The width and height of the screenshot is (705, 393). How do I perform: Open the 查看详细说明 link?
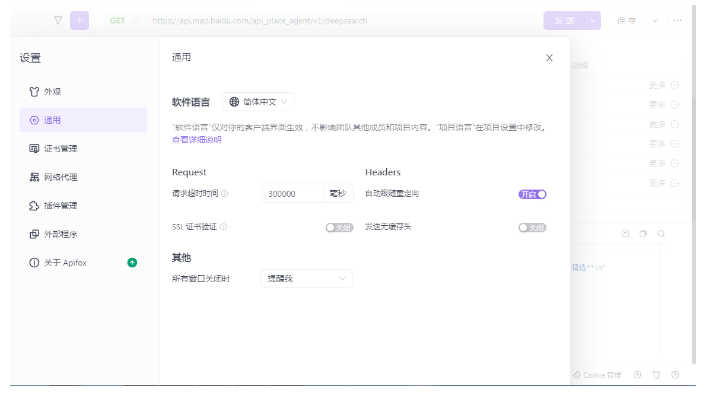click(197, 139)
